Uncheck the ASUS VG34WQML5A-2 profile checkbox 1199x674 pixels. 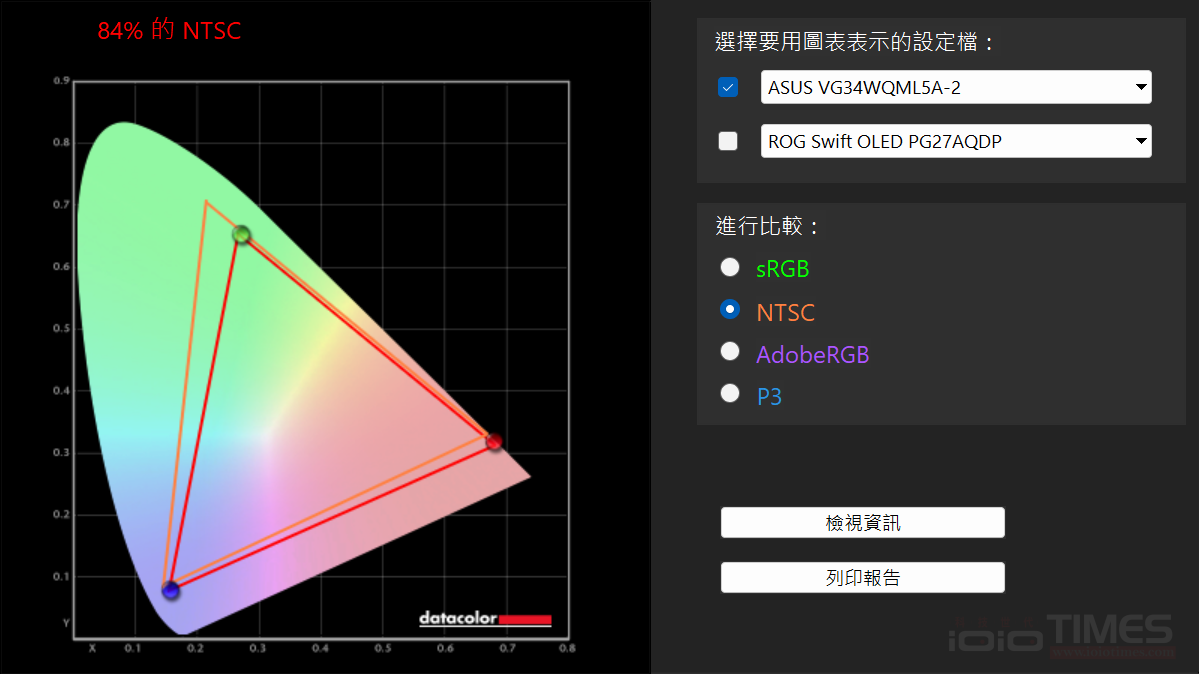[728, 87]
